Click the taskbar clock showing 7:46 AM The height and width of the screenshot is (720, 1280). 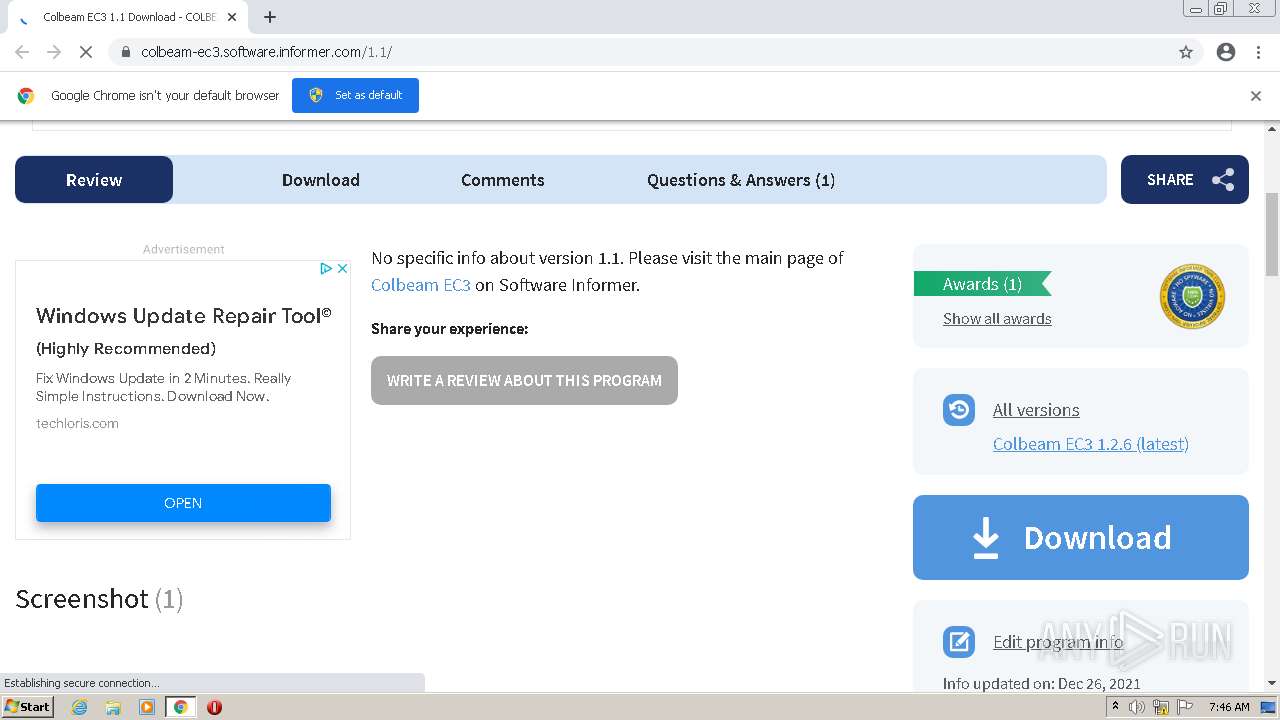1229,707
